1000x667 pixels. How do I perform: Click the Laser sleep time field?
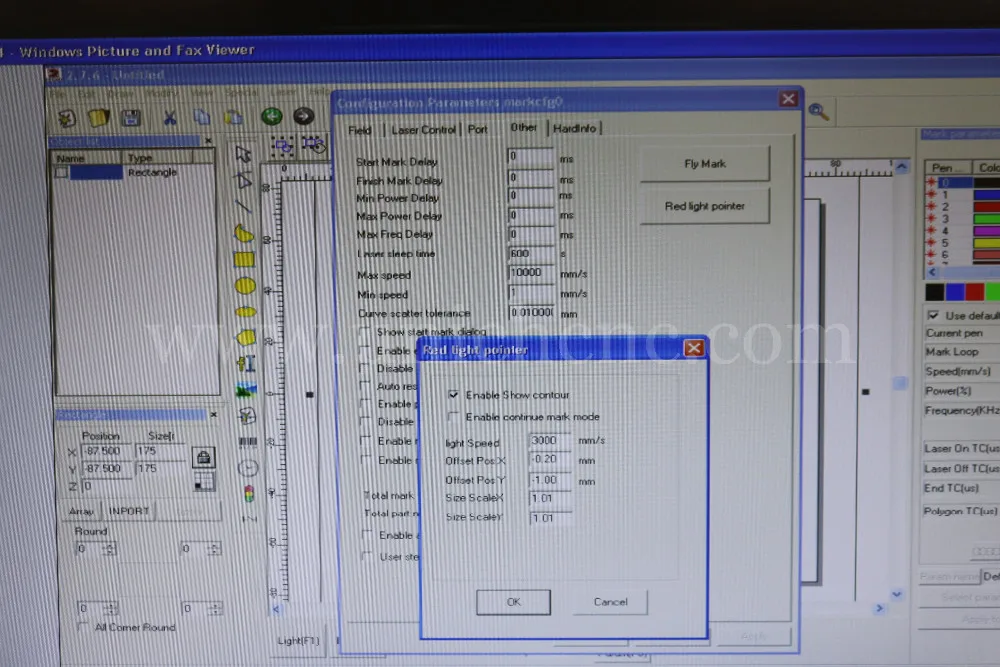pyautogui.click(x=532, y=254)
